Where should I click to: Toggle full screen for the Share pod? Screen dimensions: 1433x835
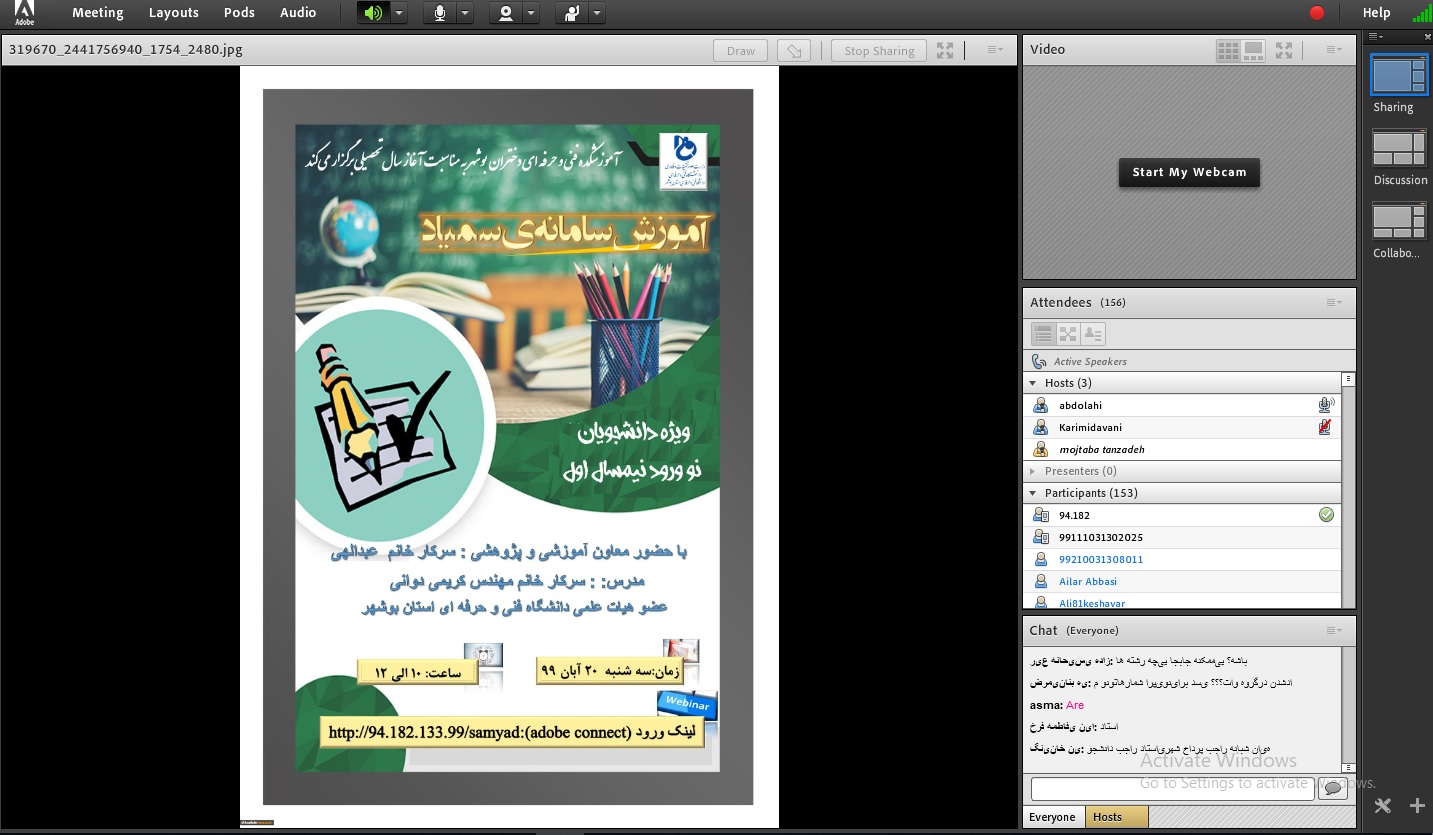pyautogui.click(x=945, y=50)
